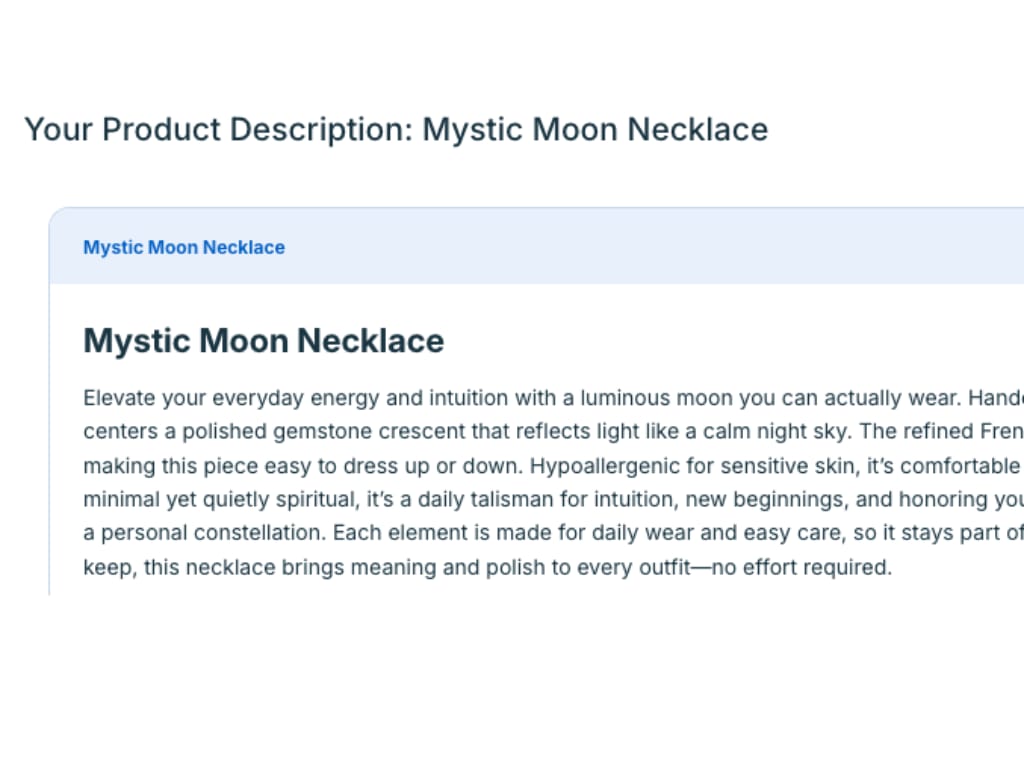Click the blue Mystic Moon Necklace tab label
Screen dimensions: 1024x768
click(x=184, y=247)
